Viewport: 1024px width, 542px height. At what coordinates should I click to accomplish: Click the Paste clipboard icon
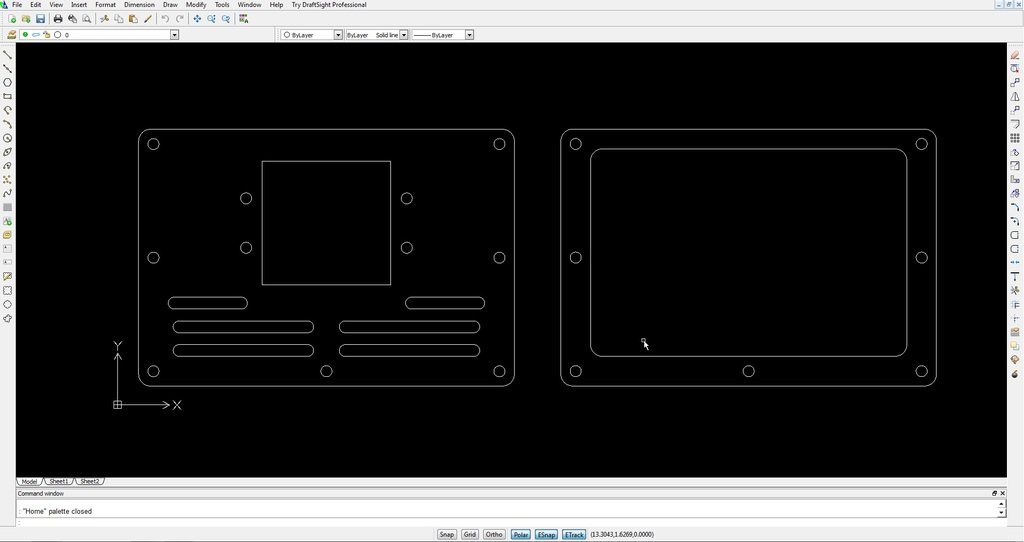tap(133, 19)
